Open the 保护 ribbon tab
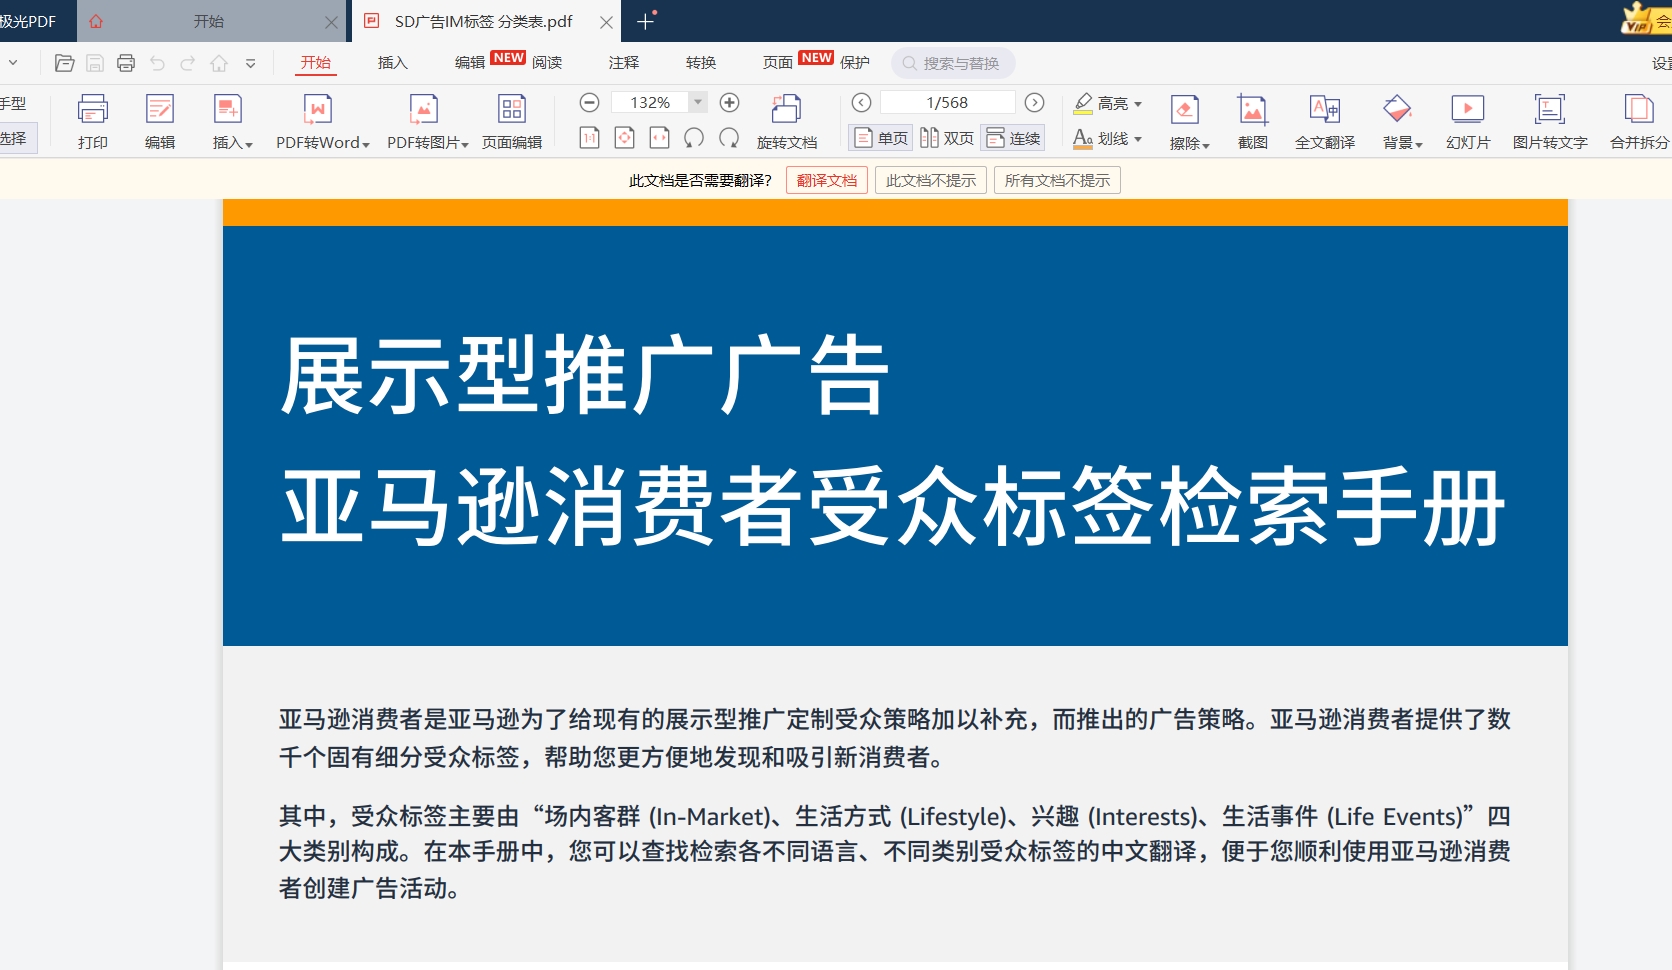This screenshot has width=1672, height=970. click(x=855, y=62)
